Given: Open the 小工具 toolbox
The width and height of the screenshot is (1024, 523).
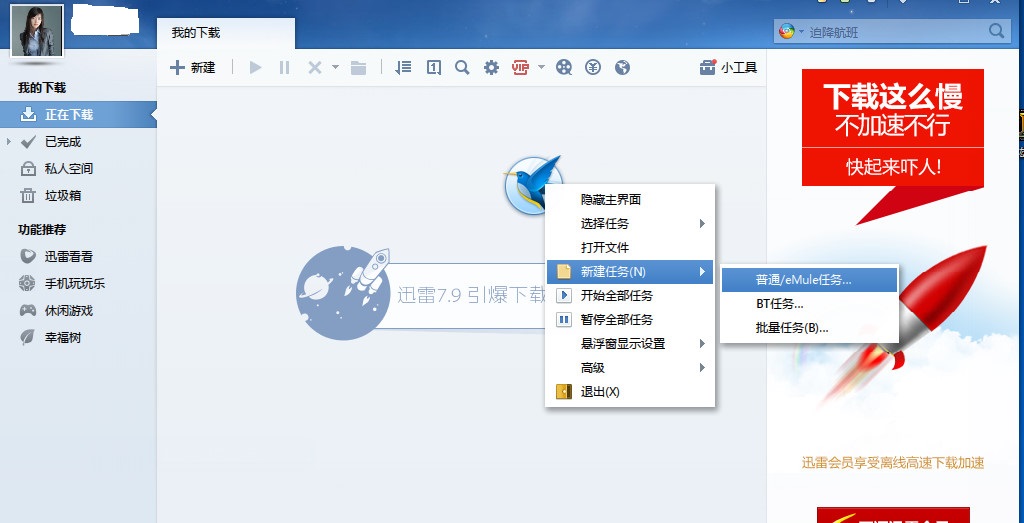Looking at the screenshot, I should [728, 67].
